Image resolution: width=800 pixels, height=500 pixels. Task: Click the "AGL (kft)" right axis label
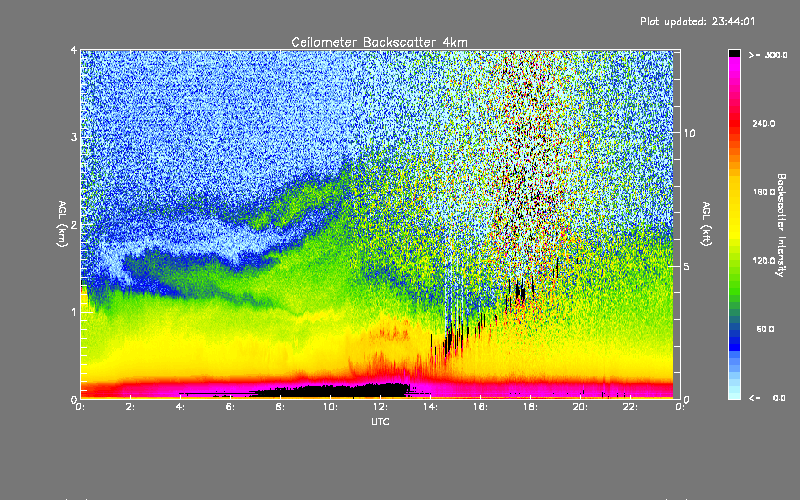(x=706, y=224)
